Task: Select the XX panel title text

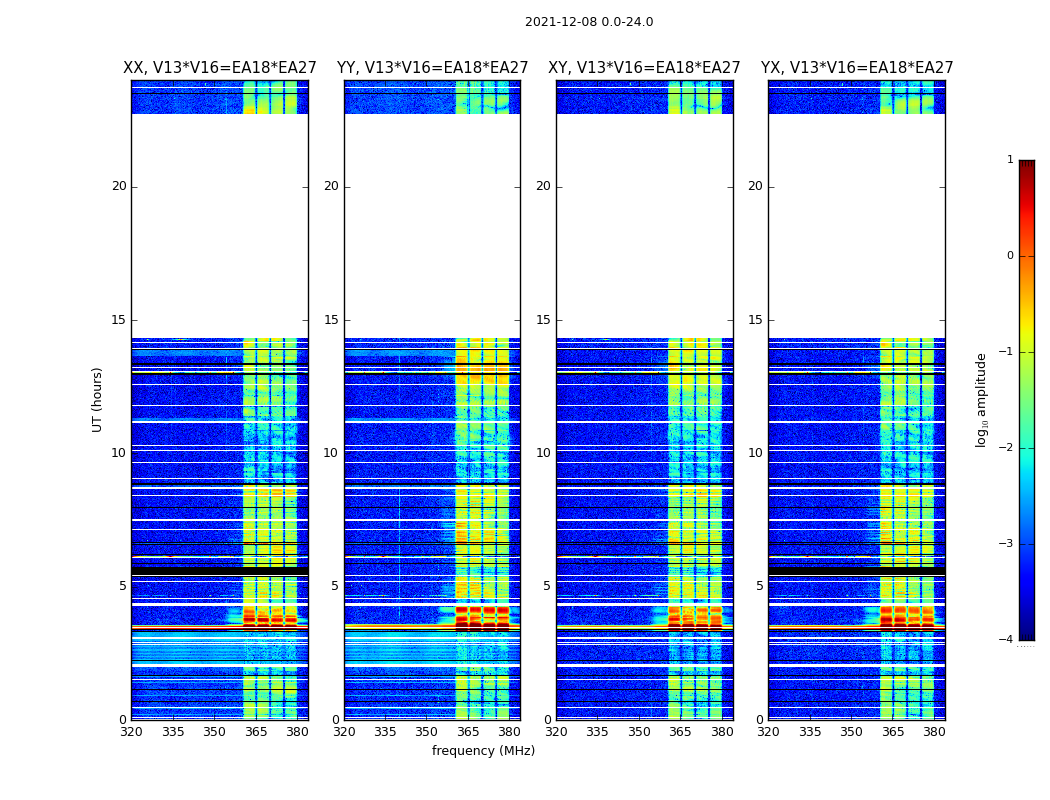Action: coord(219,68)
